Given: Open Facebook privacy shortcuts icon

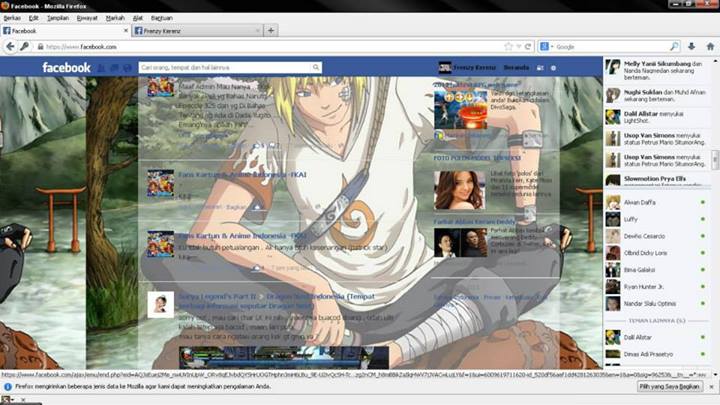Looking at the screenshot, I should [540, 68].
